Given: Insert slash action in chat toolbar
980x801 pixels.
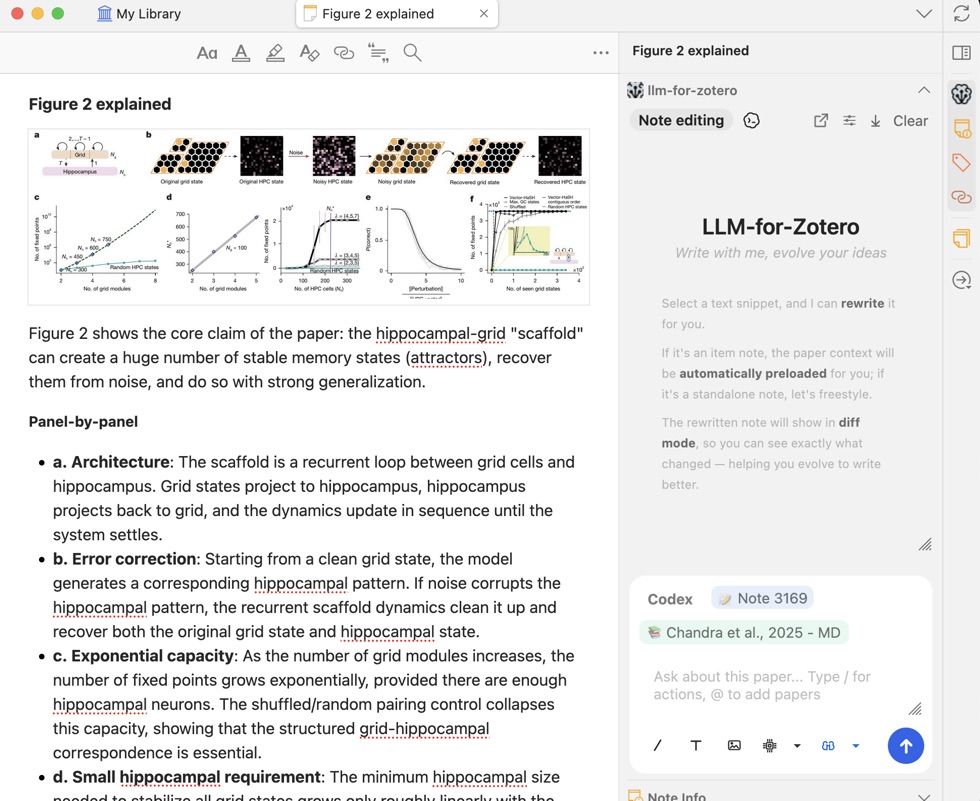Looking at the screenshot, I should coord(658,745).
